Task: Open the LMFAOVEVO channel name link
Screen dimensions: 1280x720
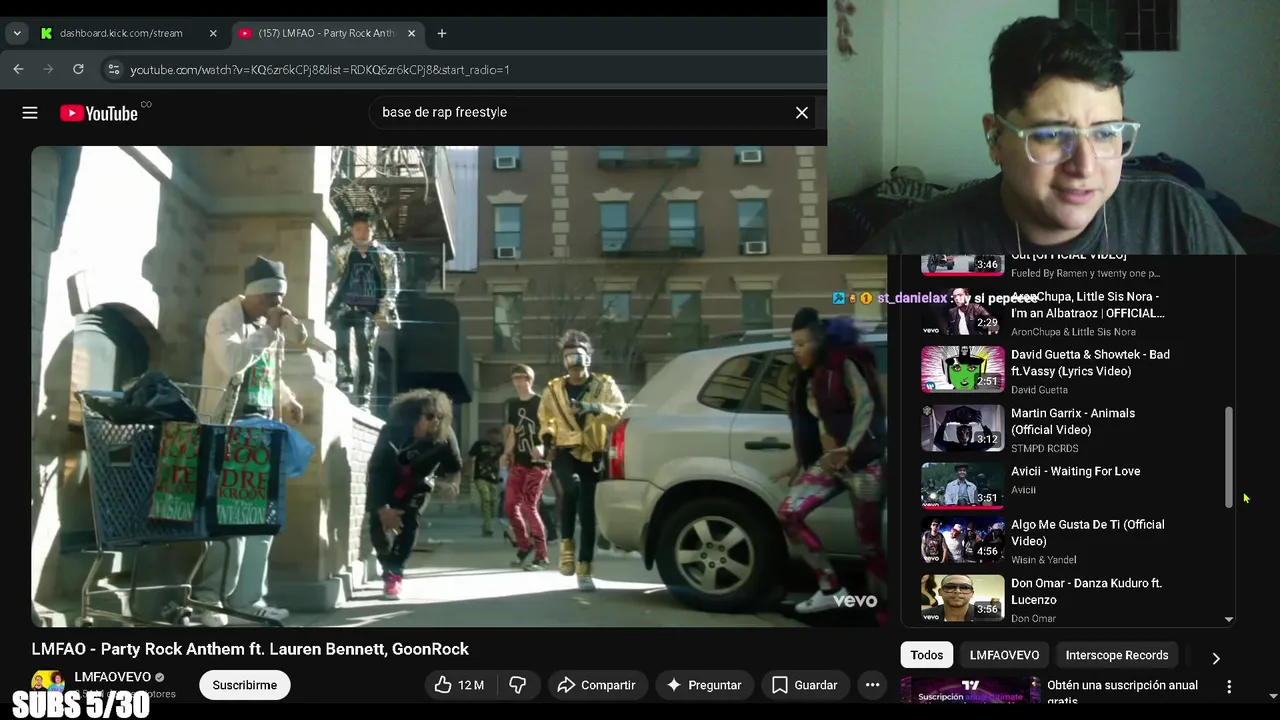Action: pos(112,677)
